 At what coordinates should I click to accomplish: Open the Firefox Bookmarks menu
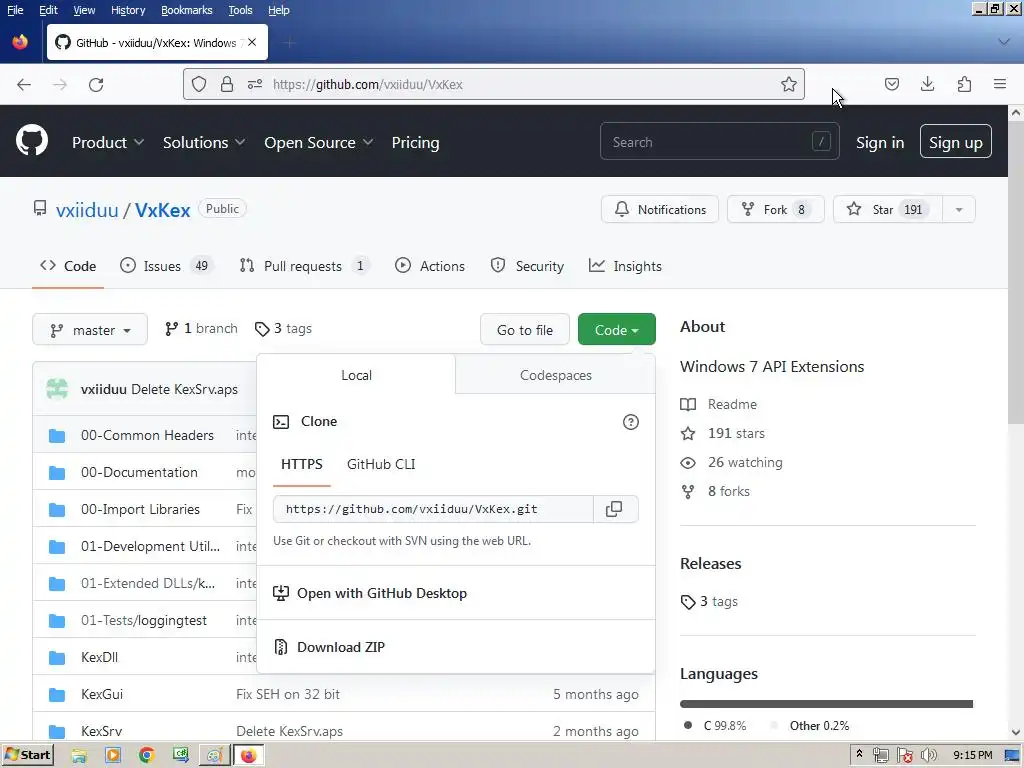tap(186, 10)
